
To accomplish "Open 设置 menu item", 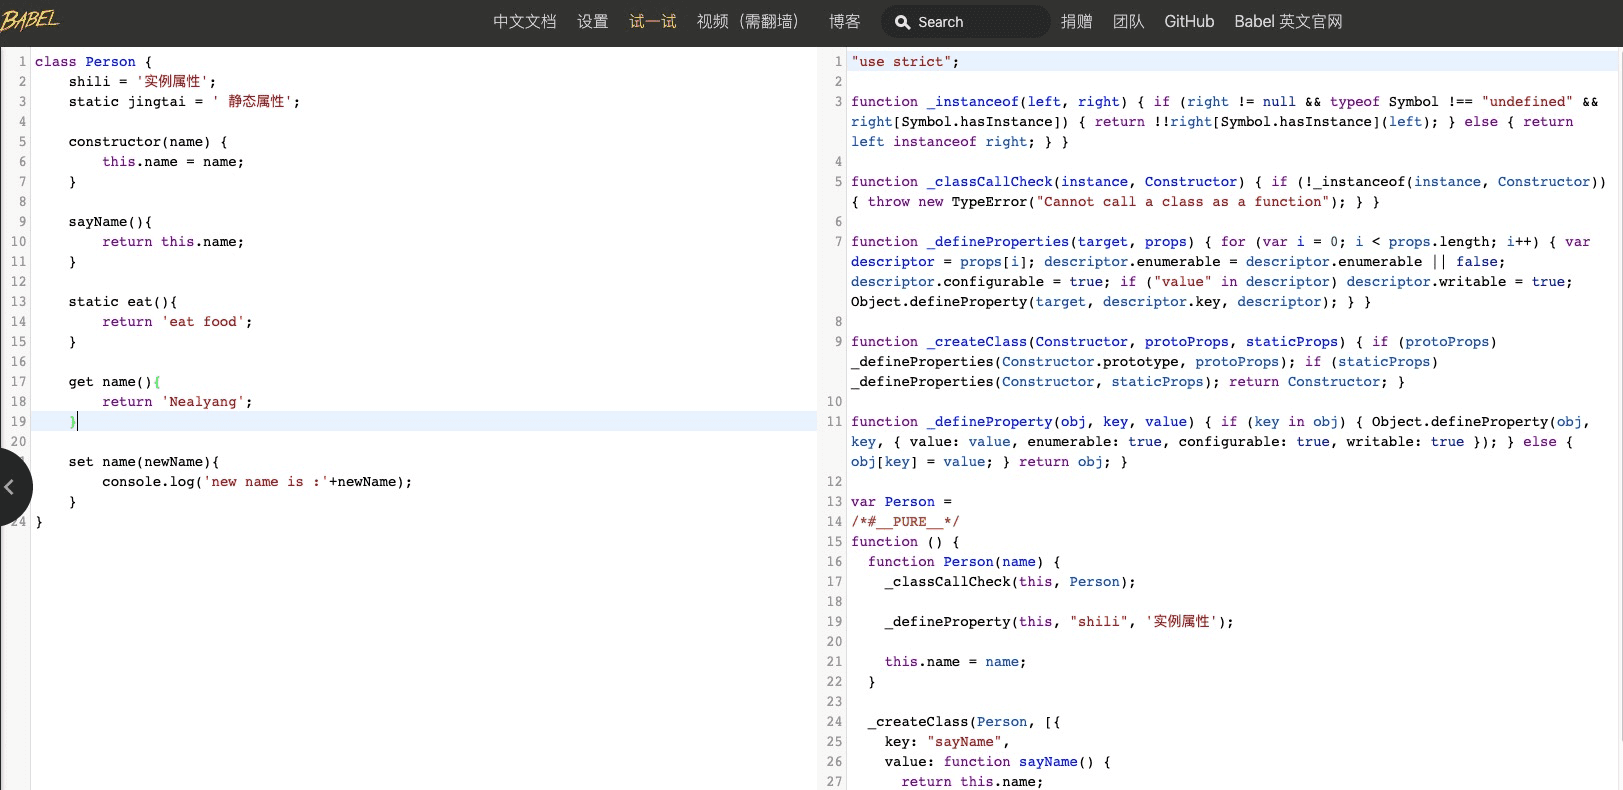I will click(592, 21).
